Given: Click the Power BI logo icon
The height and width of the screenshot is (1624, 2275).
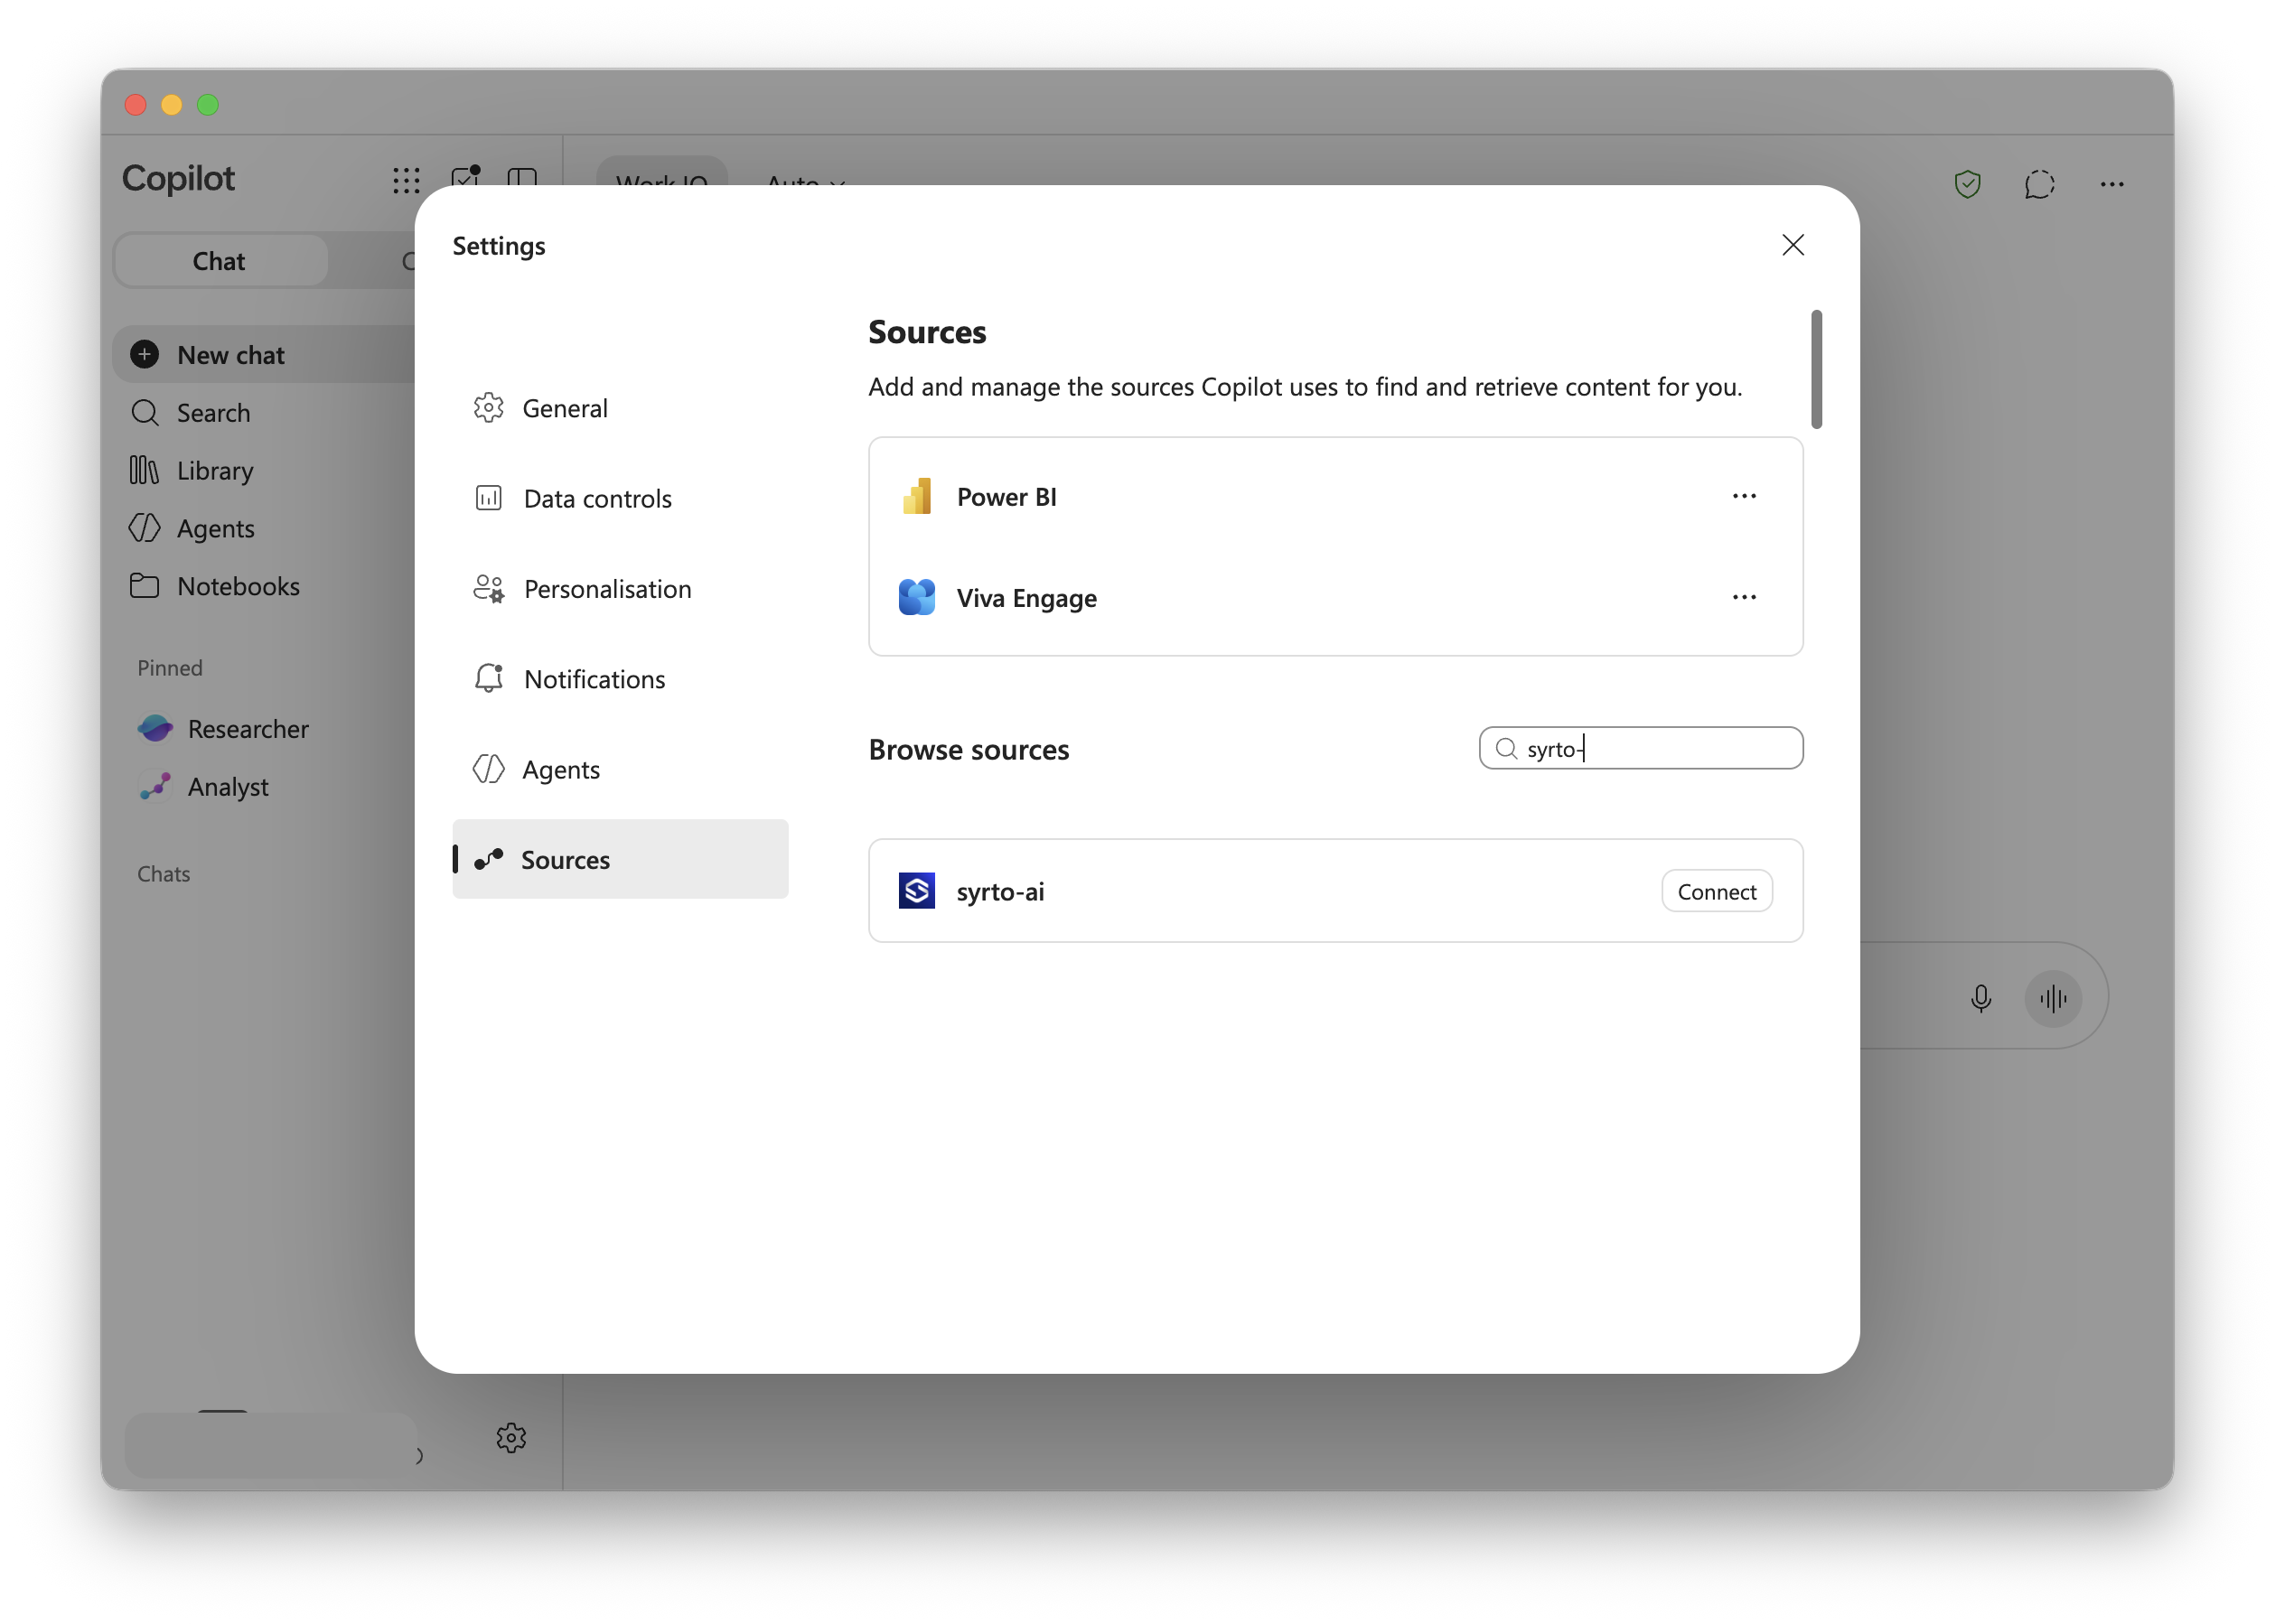Looking at the screenshot, I should (x=916, y=496).
